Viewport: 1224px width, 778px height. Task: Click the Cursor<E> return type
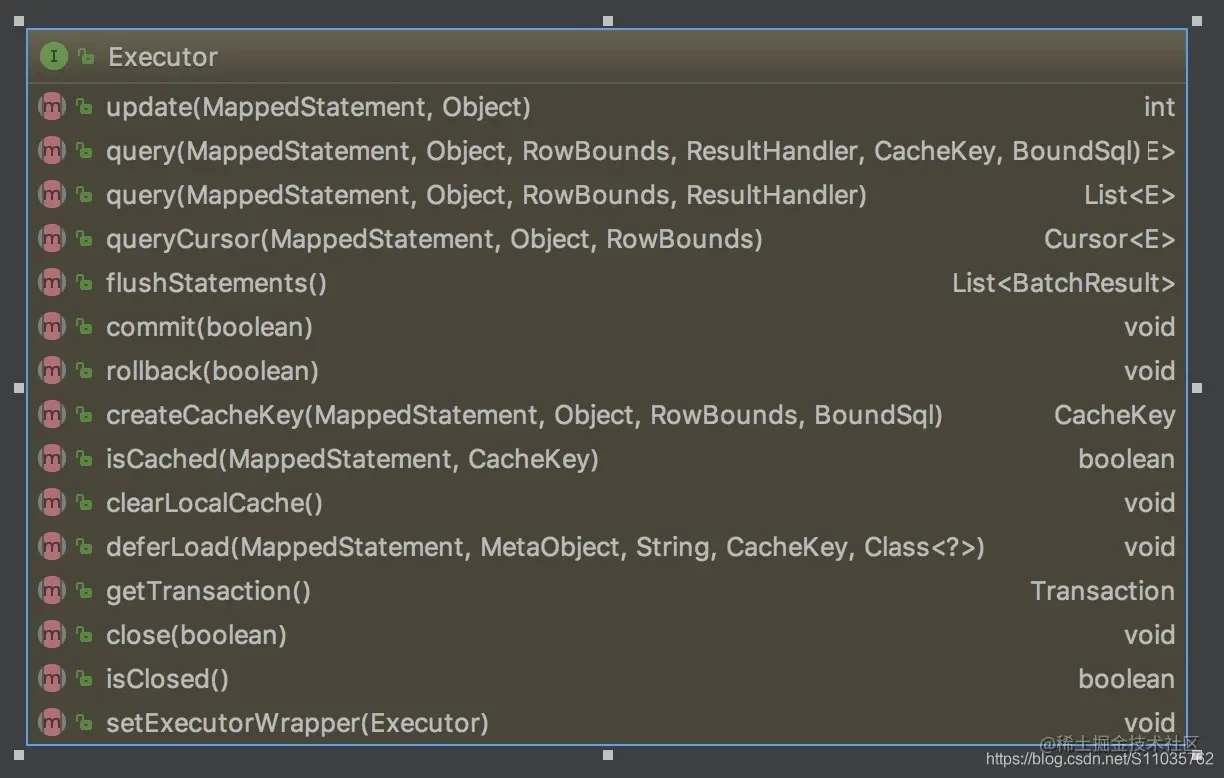click(1109, 239)
